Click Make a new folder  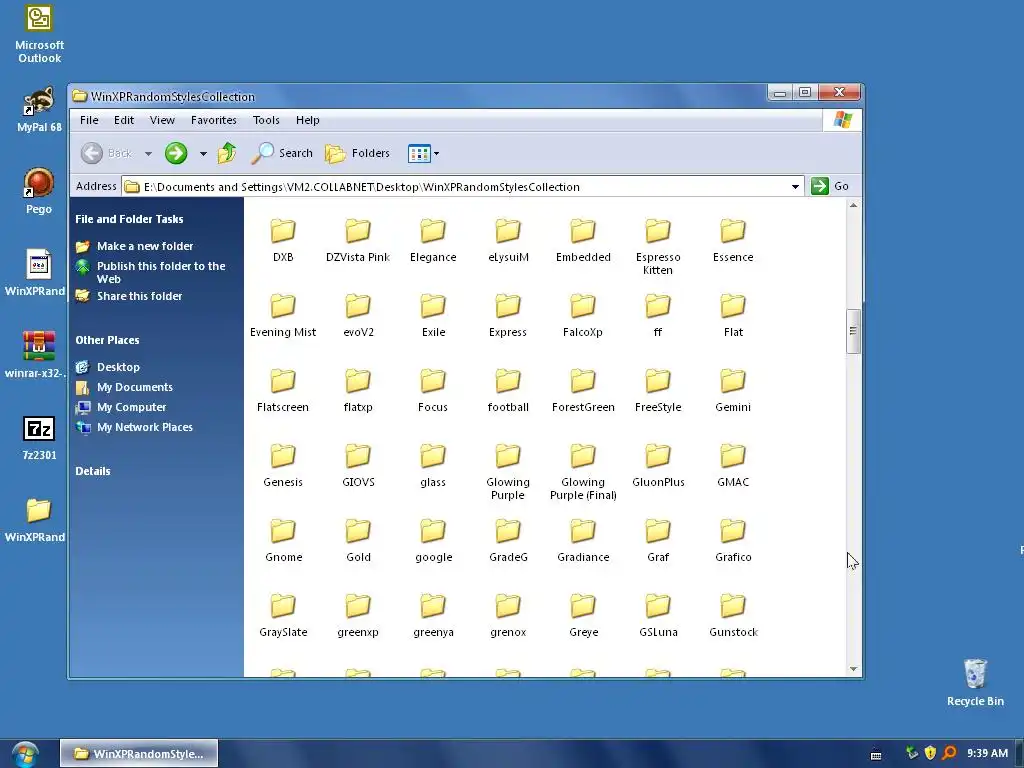(145, 246)
